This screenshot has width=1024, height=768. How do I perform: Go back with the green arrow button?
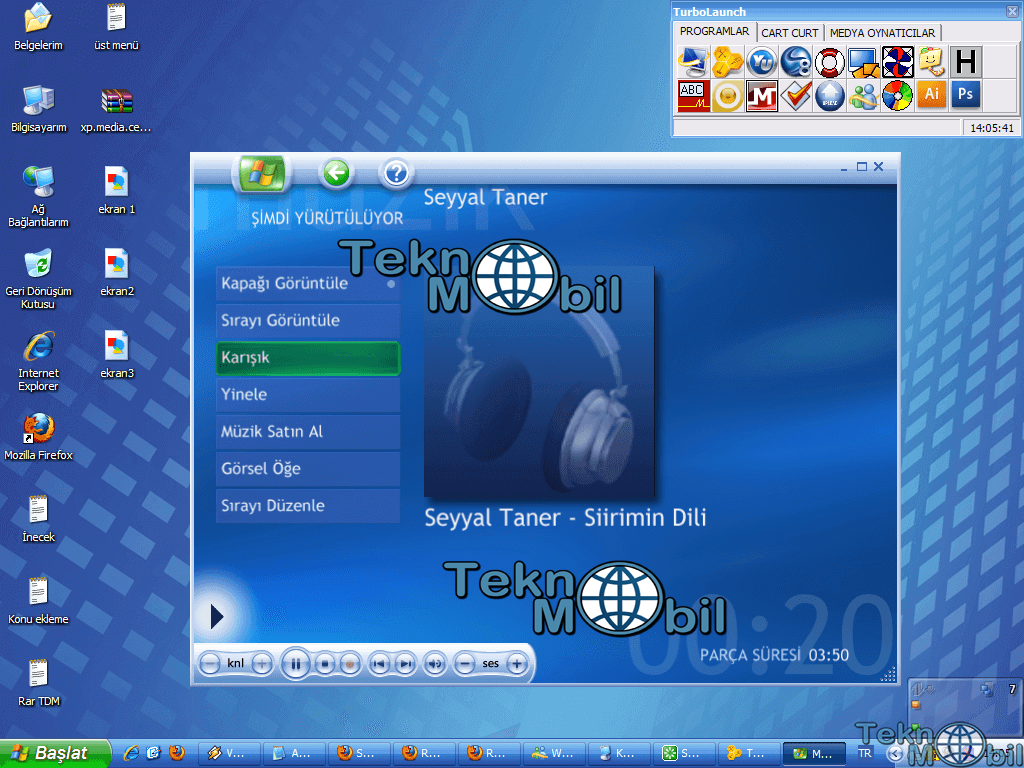coord(336,174)
